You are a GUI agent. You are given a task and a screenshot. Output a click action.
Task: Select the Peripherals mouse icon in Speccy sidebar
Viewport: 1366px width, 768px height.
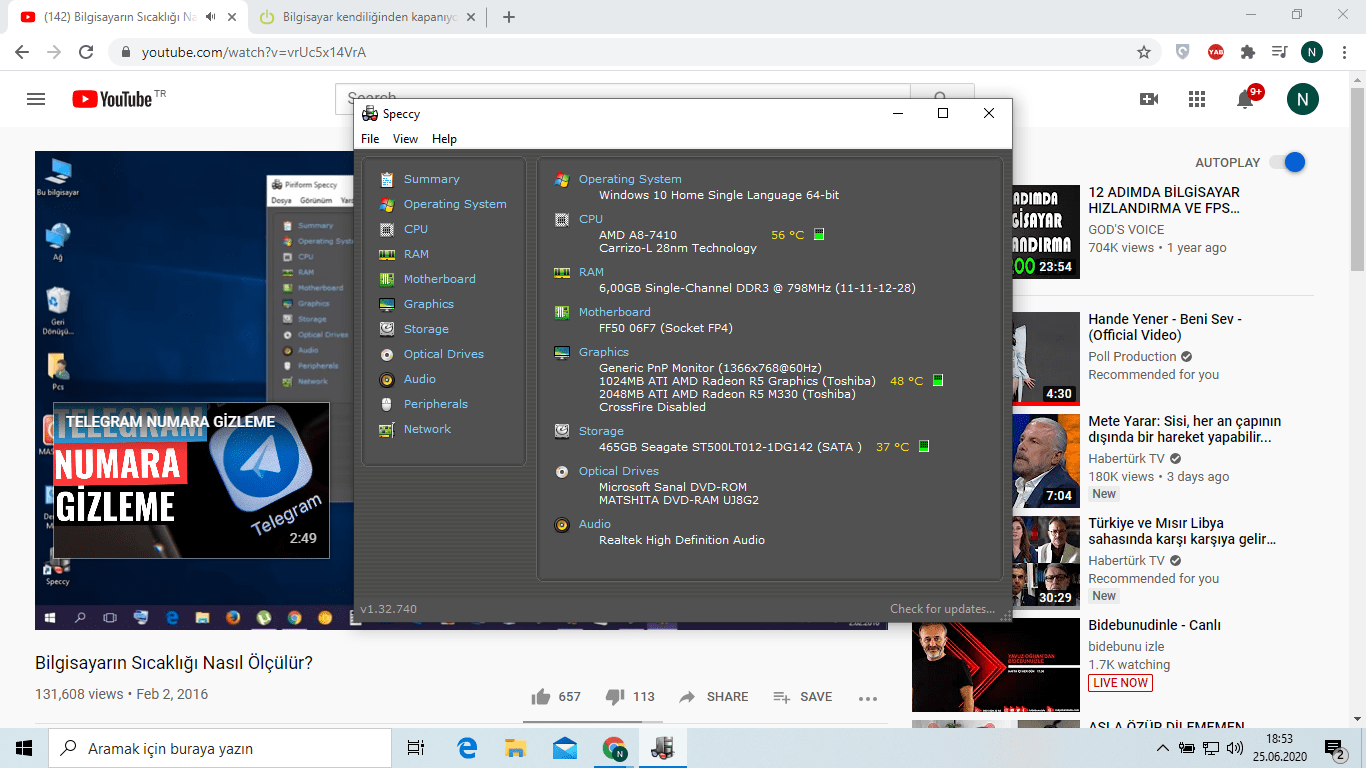click(387, 405)
